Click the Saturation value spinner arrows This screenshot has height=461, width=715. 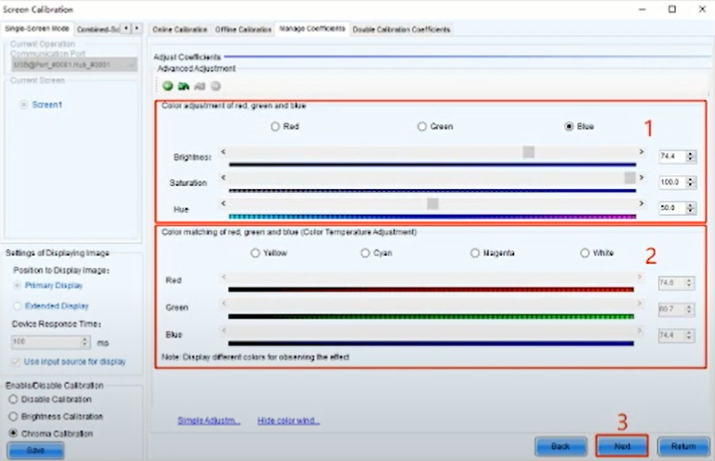pos(690,182)
